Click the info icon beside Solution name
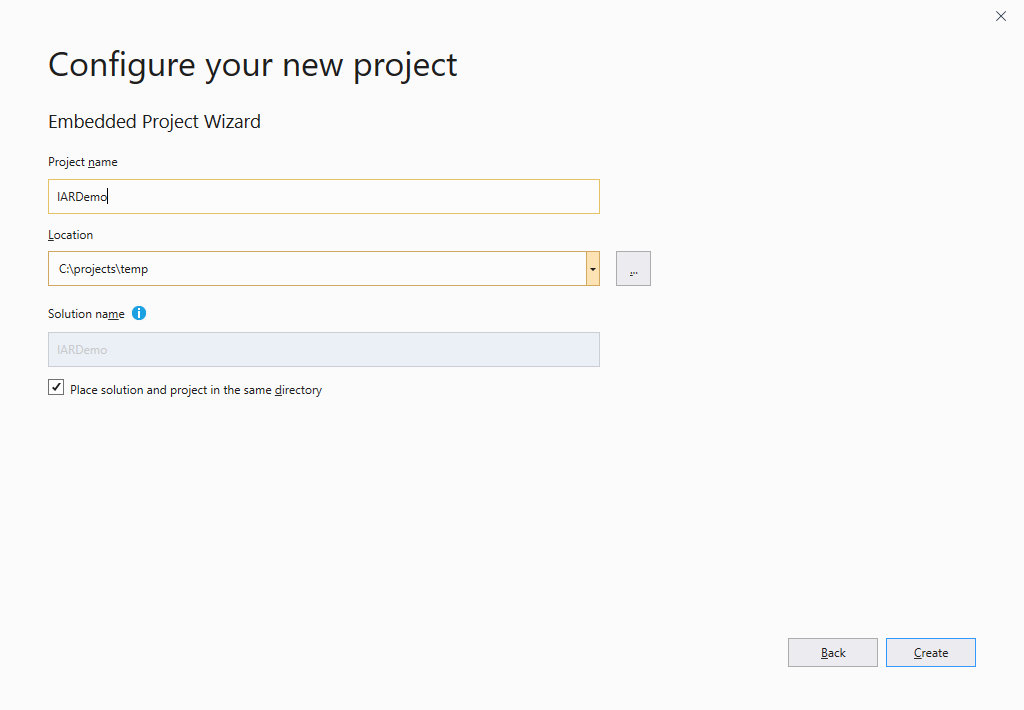Image resolution: width=1024 pixels, height=710 pixels. click(139, 313)
